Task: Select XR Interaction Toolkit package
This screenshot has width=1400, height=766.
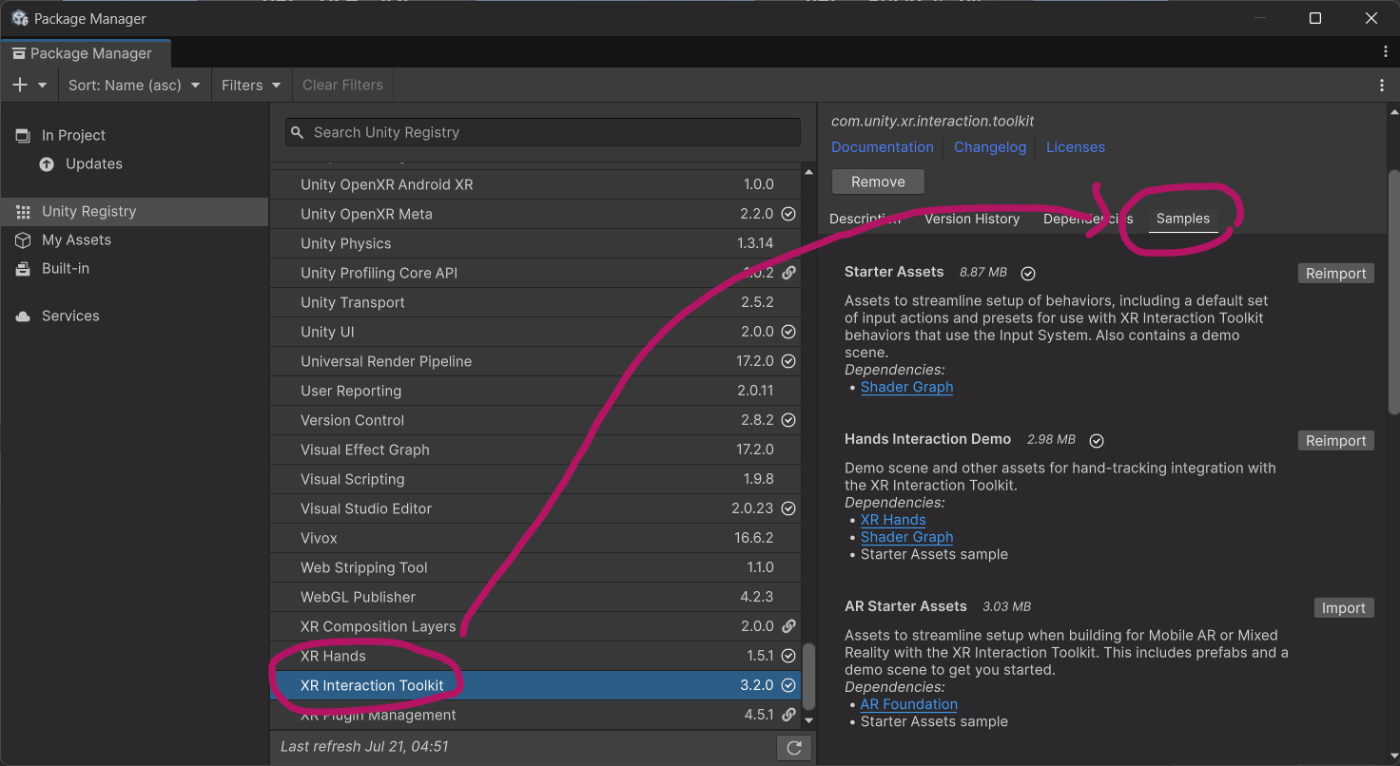Action: [536, 686]
